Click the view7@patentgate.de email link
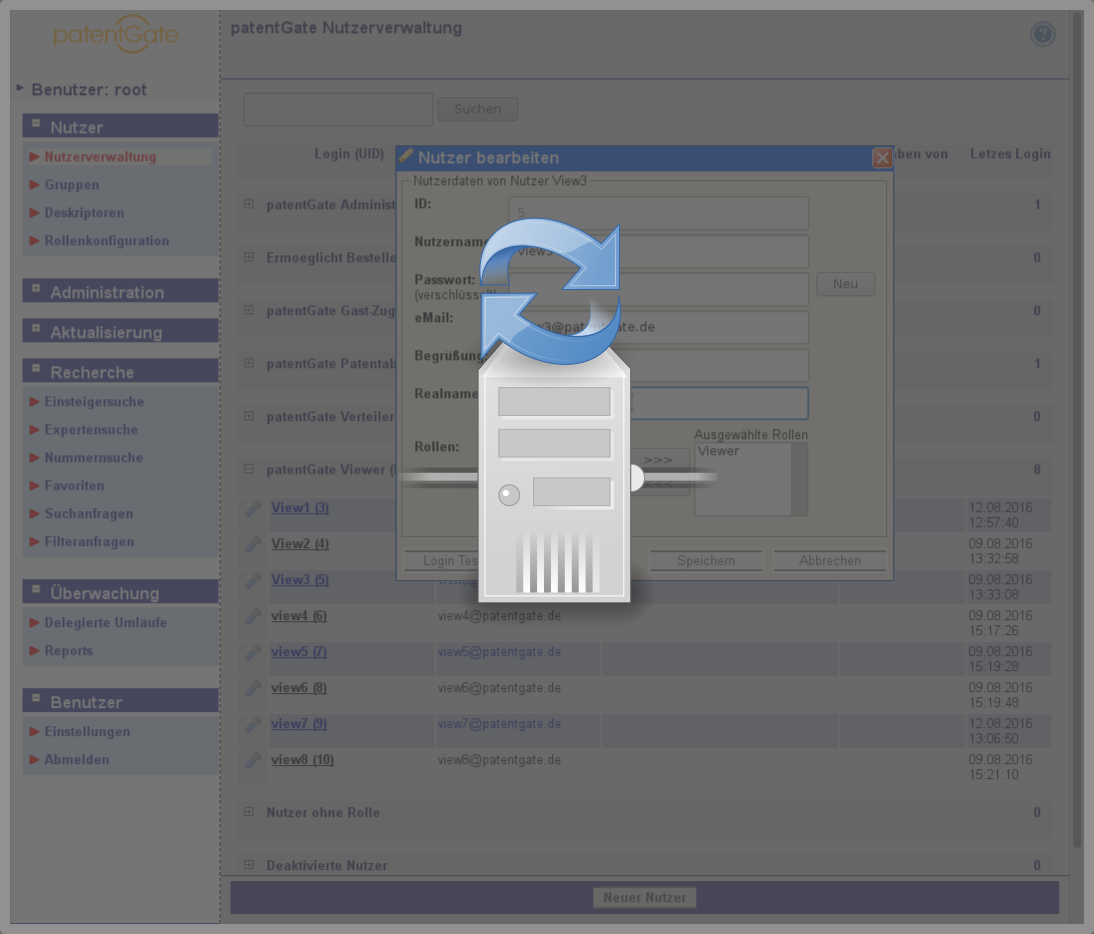Viewport: 1094px width, 934px height. pyautogui.click(x=500, y=723)
